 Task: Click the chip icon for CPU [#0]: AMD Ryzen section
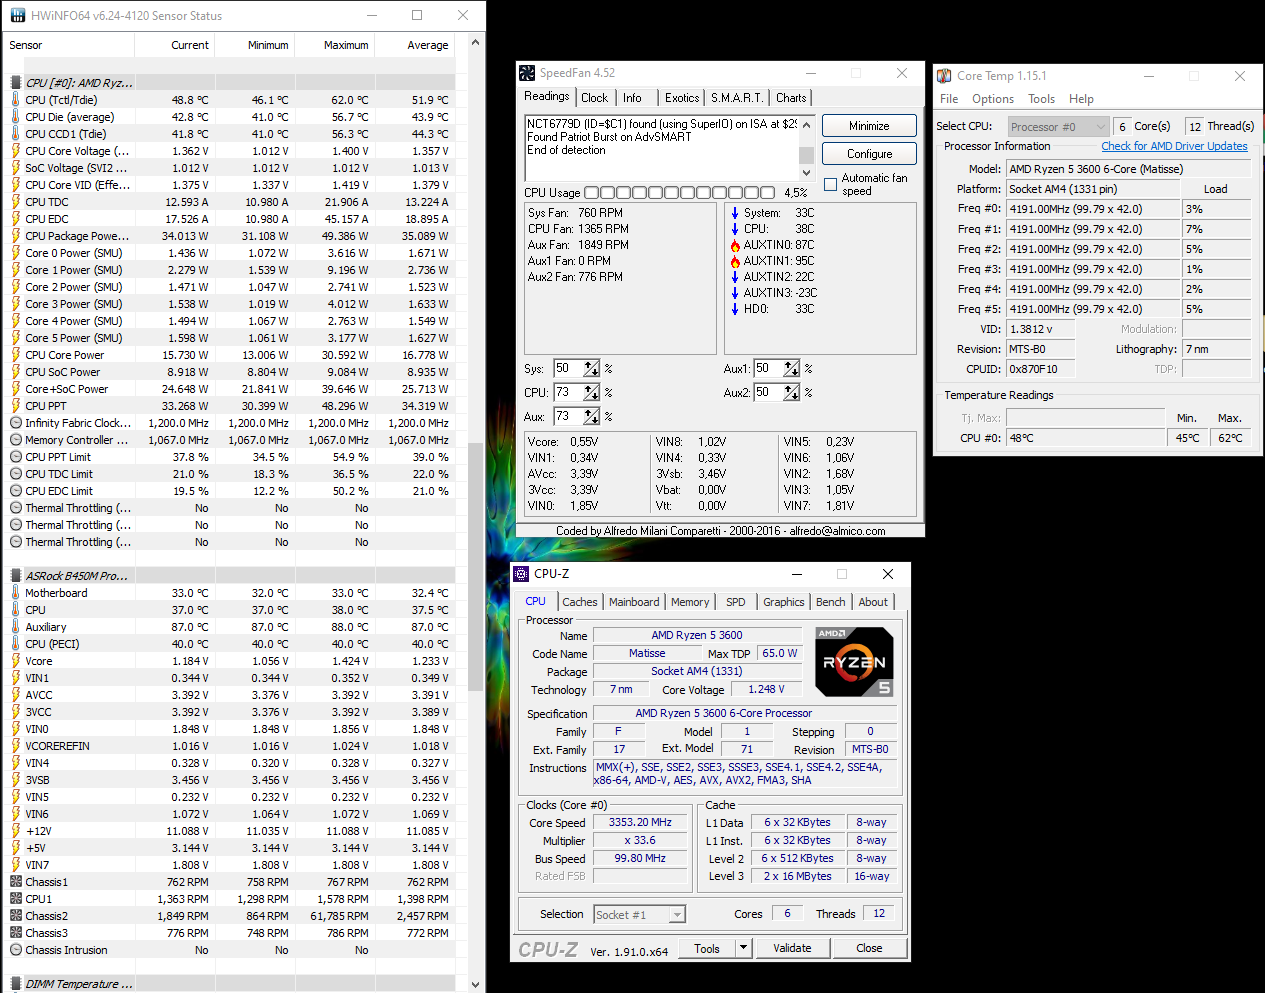pyautogui.click(x=16, y=83)
